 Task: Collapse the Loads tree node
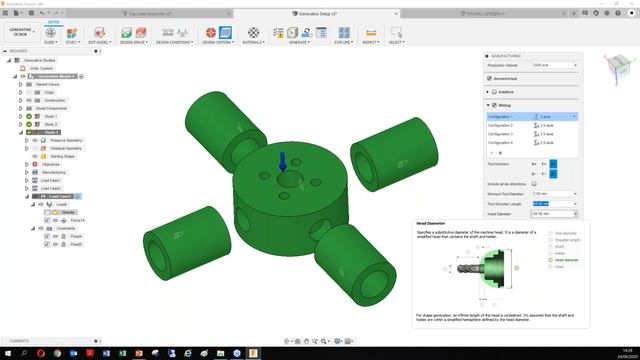(x=33, y=204)
